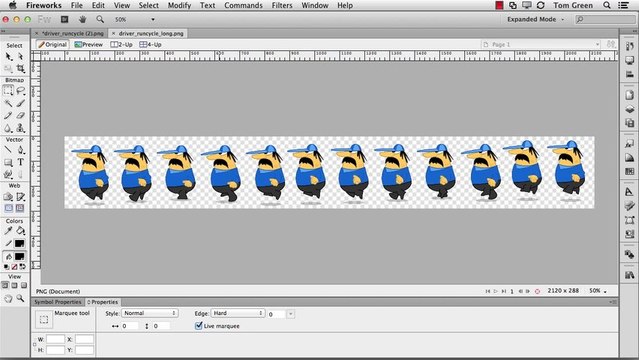Select the Blur tool

point(9,128)
